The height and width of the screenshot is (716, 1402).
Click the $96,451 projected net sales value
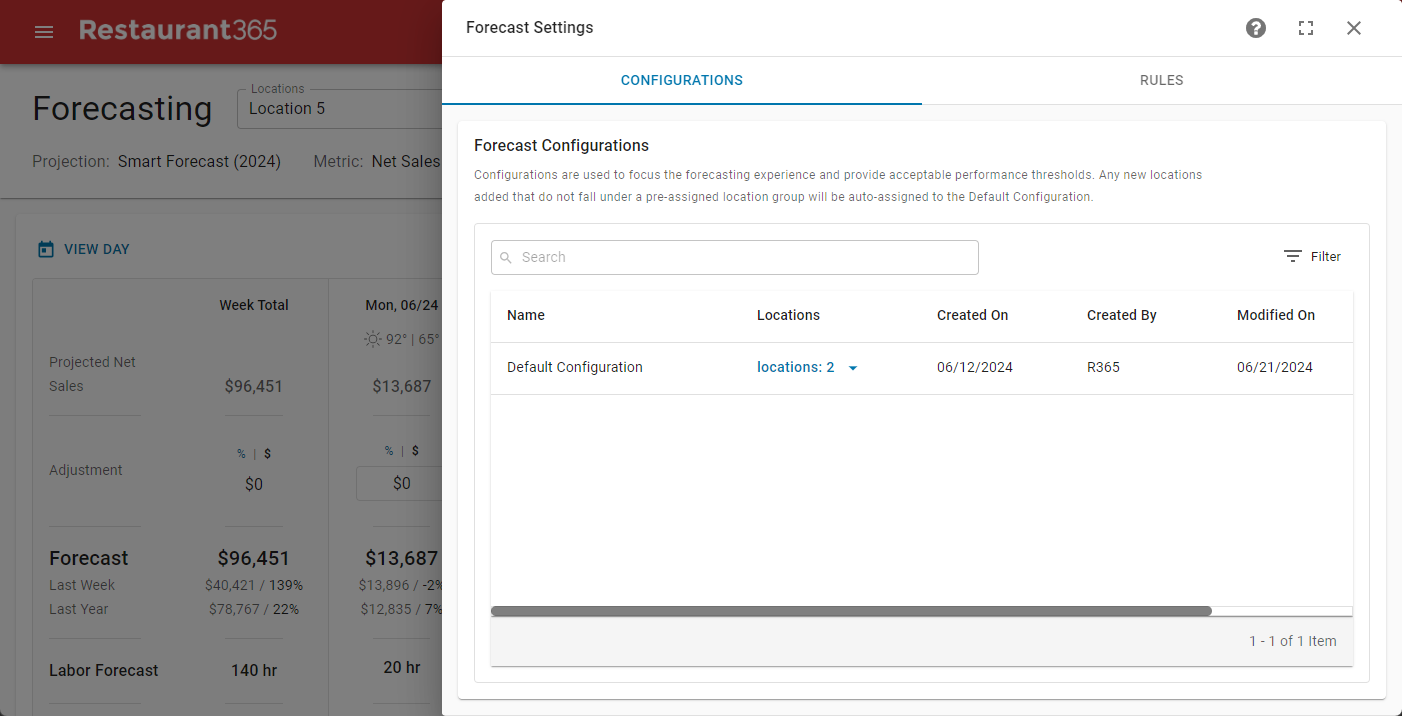coord(254,386)
